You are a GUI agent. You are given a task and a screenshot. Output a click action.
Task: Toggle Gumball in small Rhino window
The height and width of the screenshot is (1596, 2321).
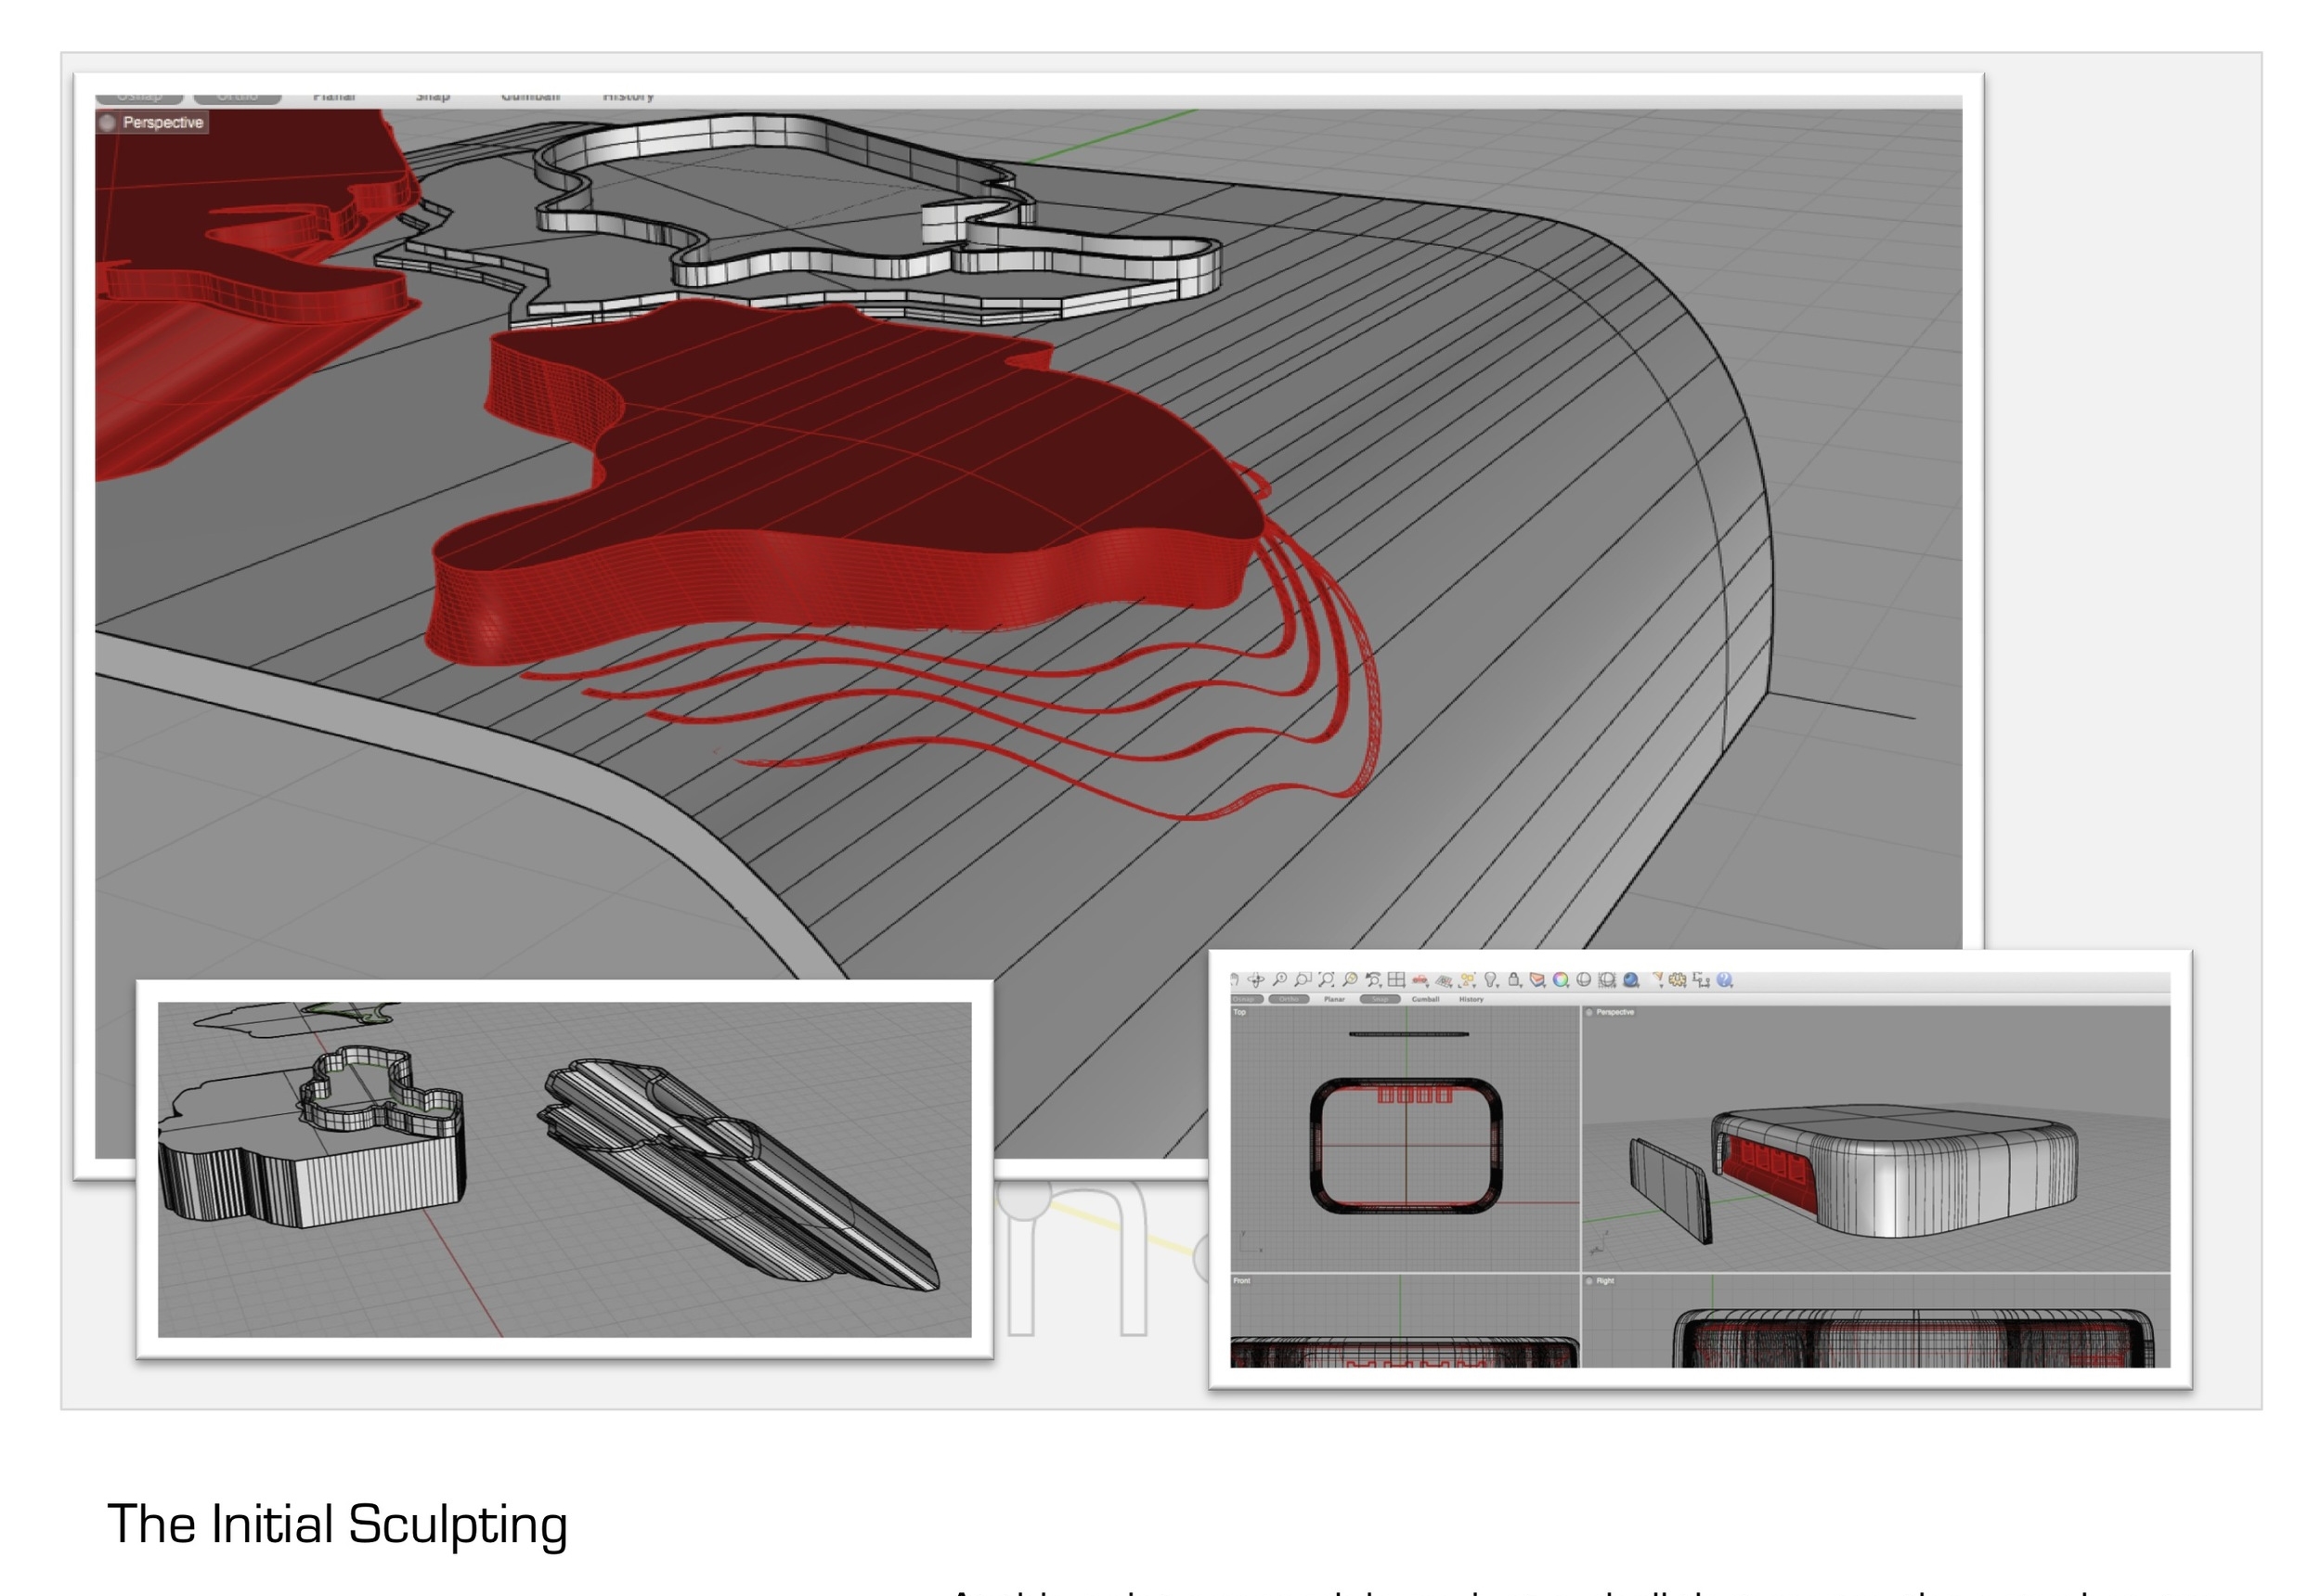point(1426,1000)
